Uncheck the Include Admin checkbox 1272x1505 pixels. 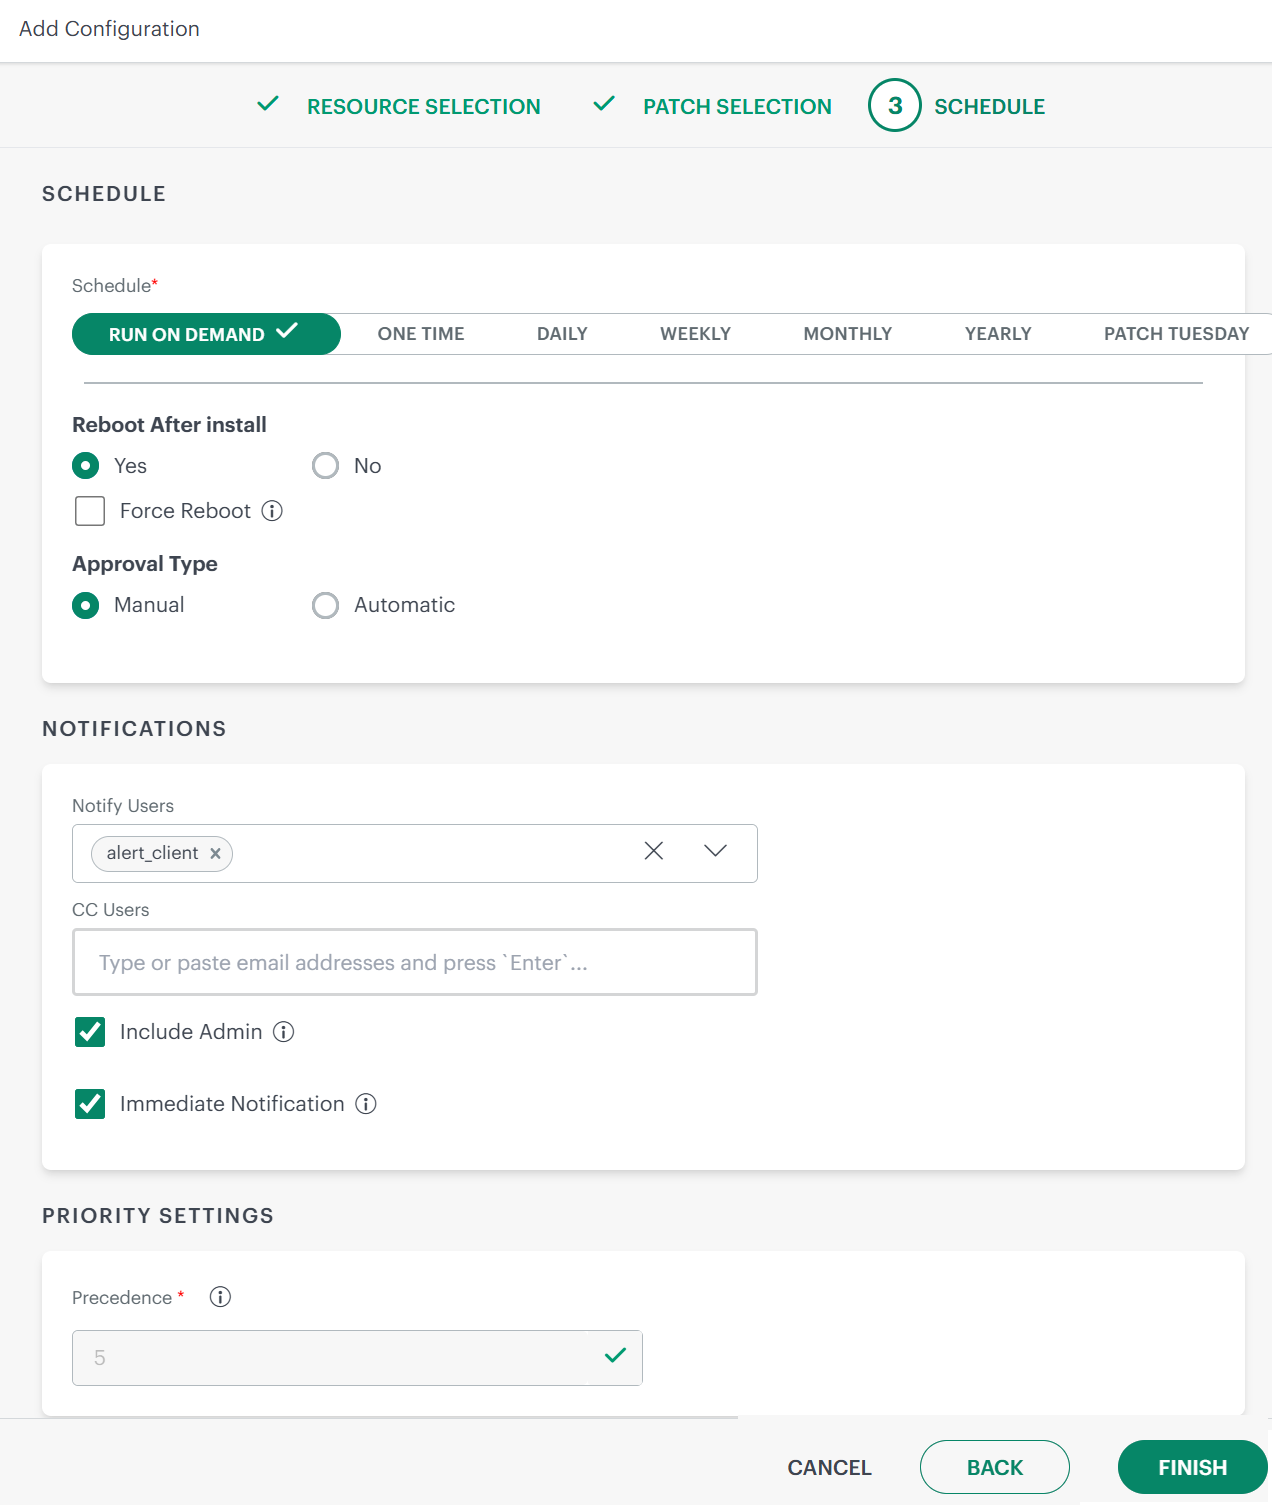[90, 1032]
